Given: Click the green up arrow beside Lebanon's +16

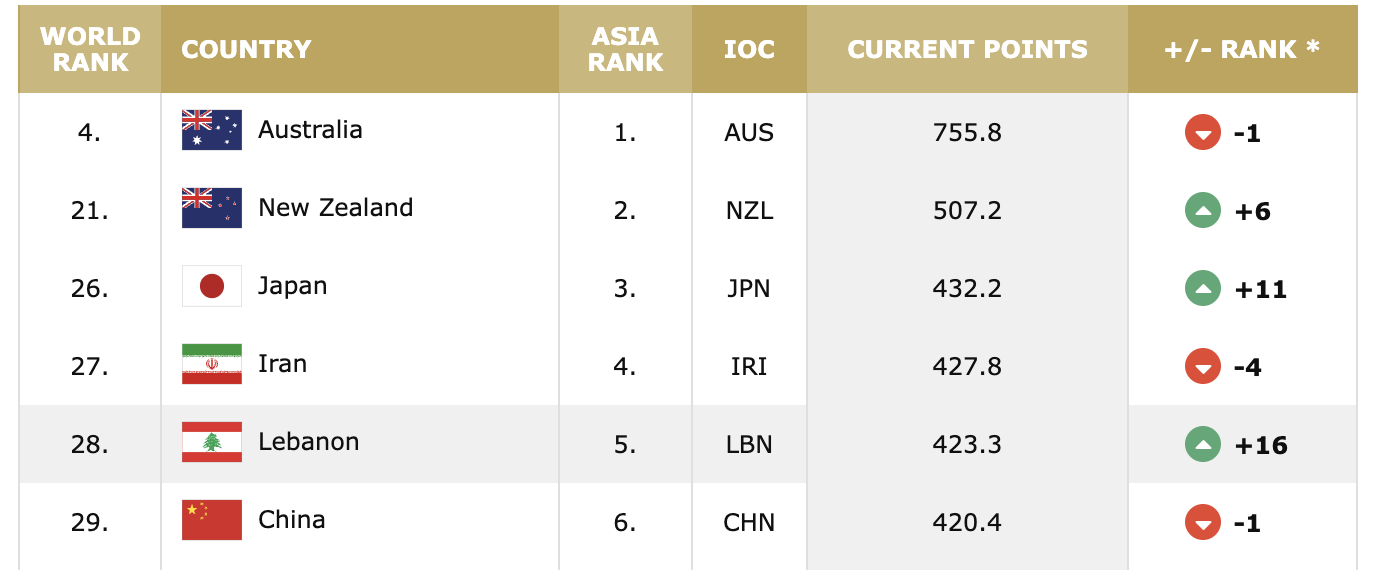Looking at the screenshot, I should [1203, 444].
